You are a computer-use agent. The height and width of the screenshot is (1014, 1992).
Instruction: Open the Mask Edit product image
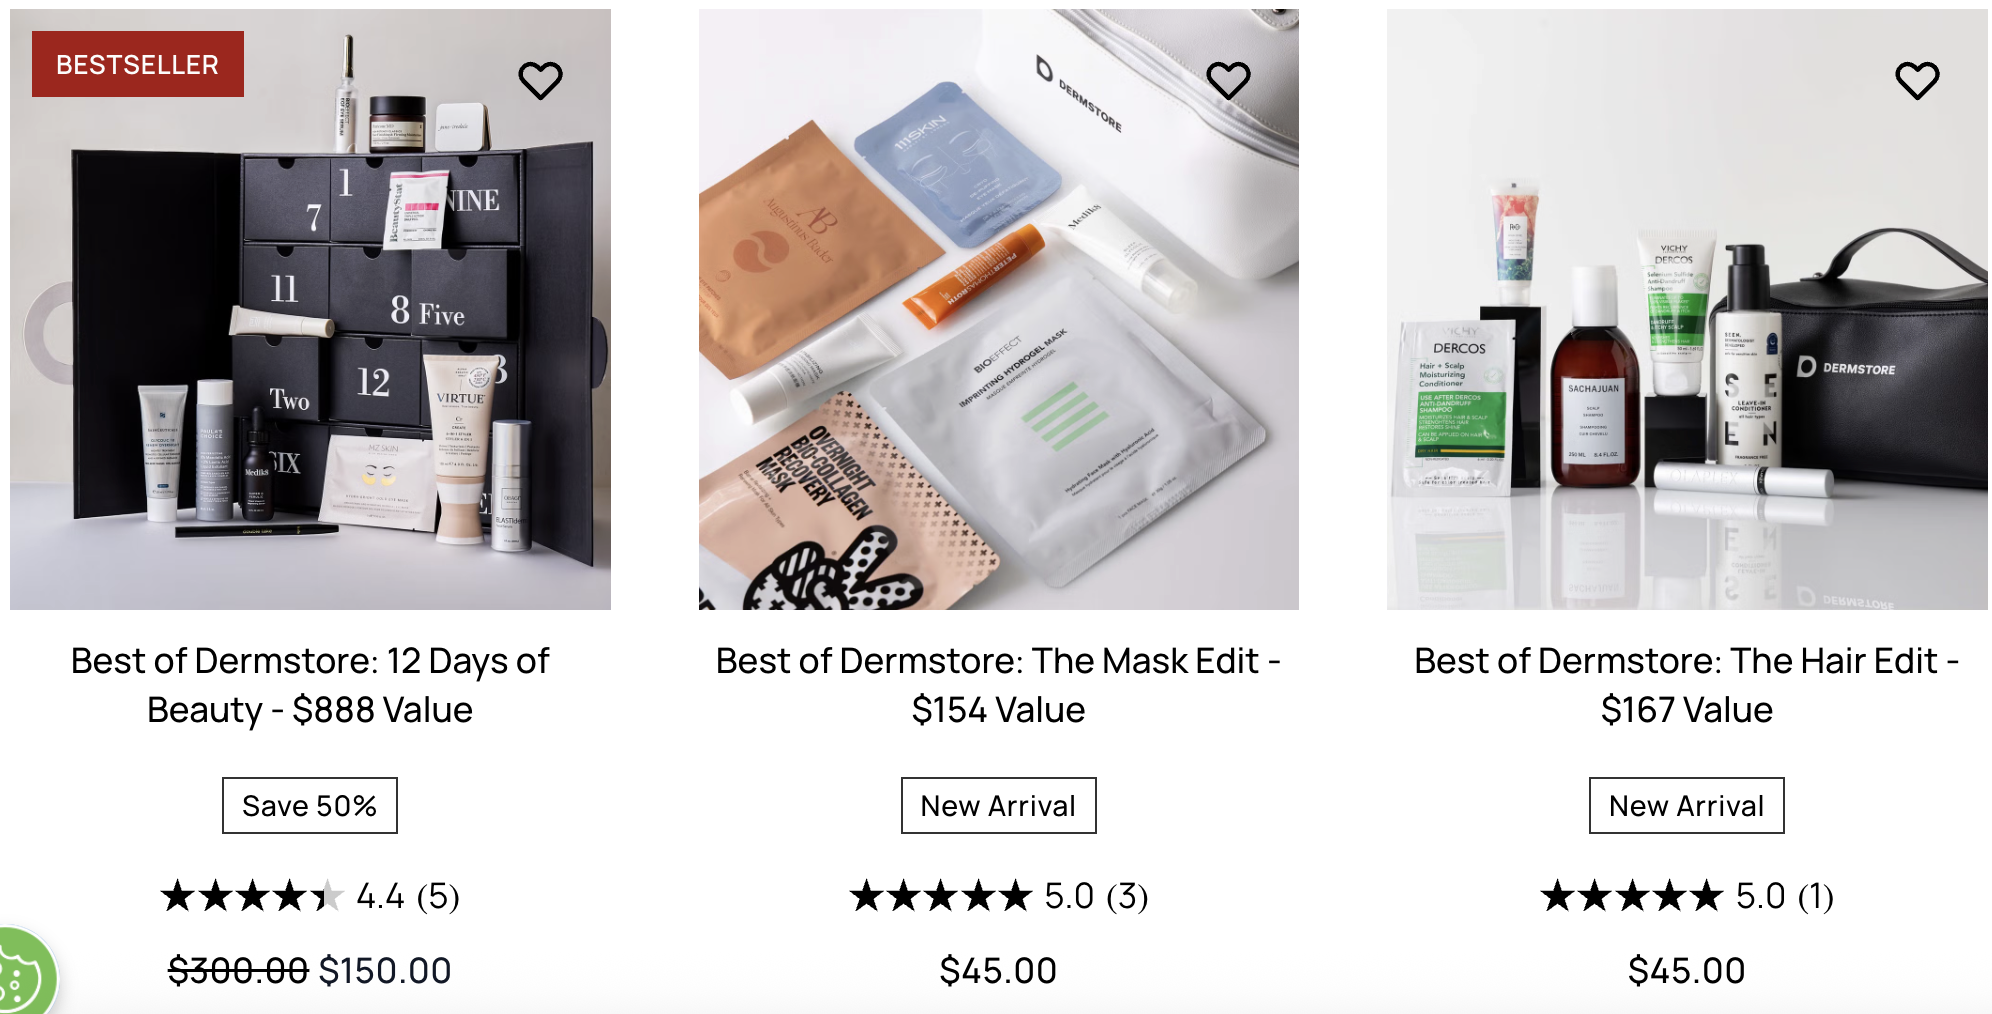pos(998,309)
